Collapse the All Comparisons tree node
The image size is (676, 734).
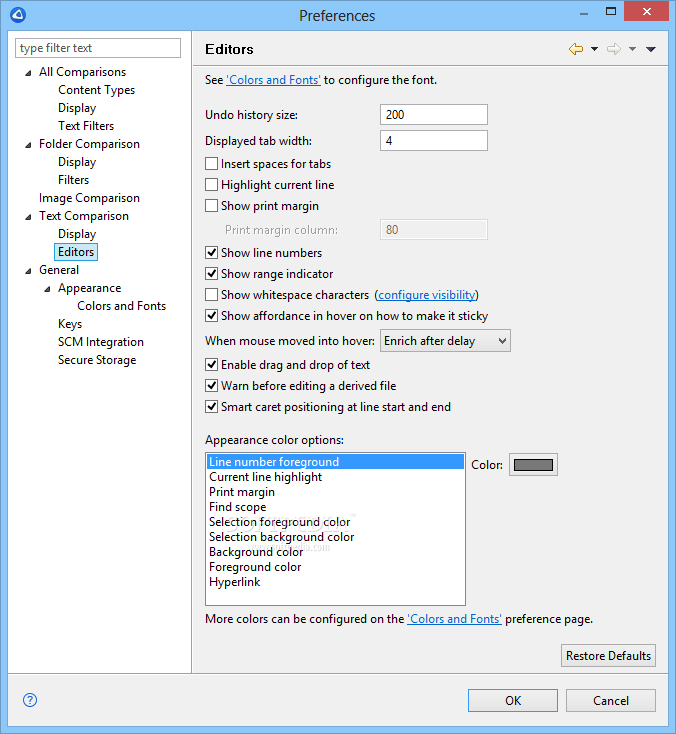coord(29,73)
